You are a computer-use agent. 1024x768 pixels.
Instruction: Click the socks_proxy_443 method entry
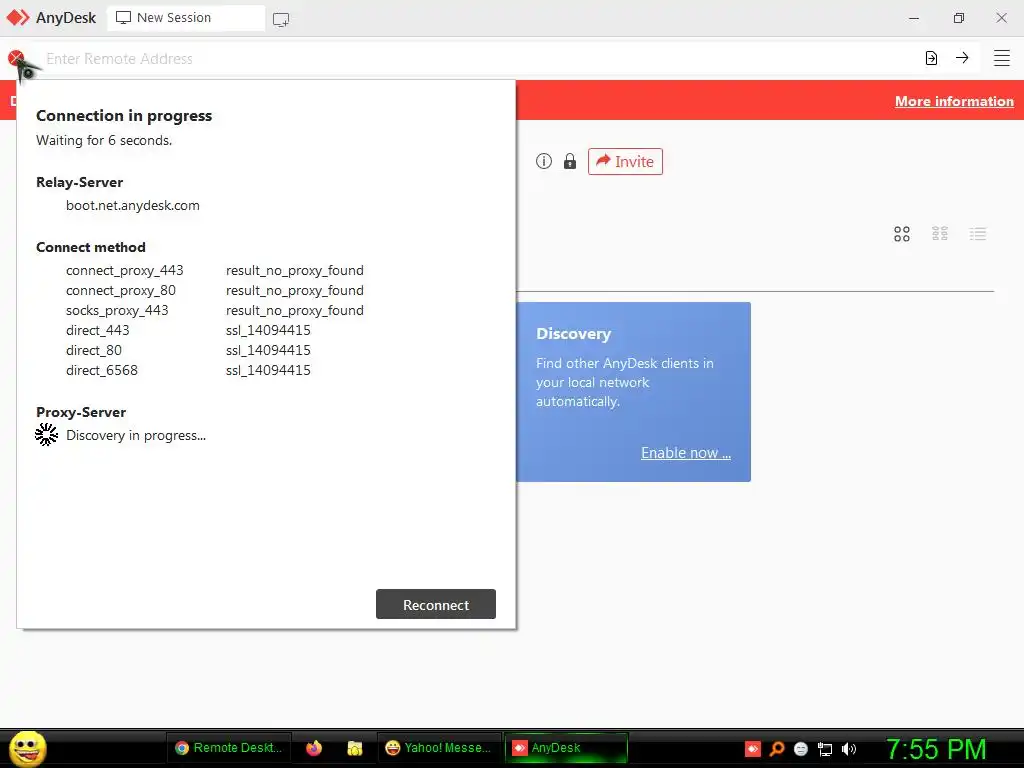click(117, 310)
